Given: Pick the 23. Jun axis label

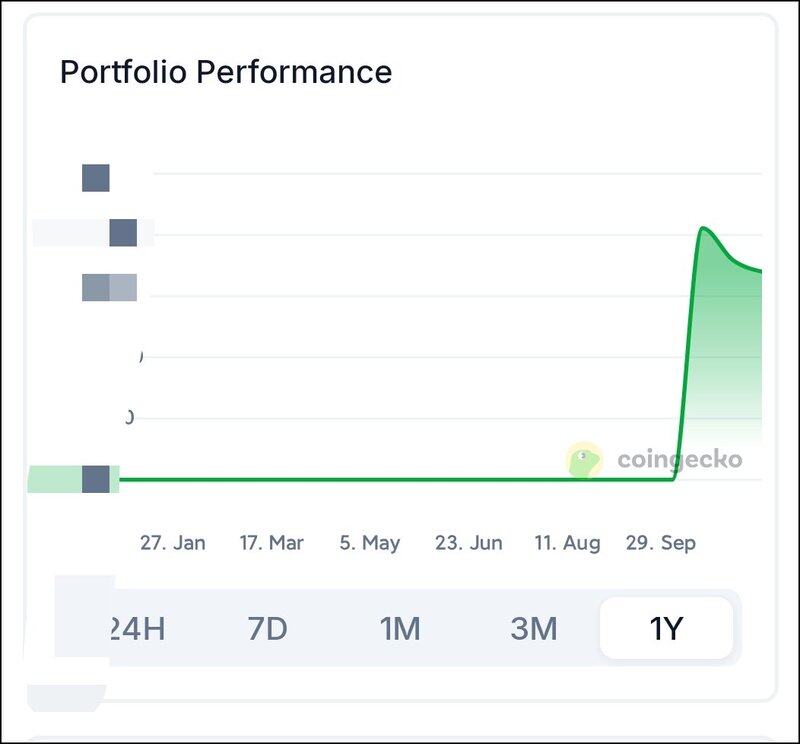Looking at the screenshot, I should coord(468,543).
